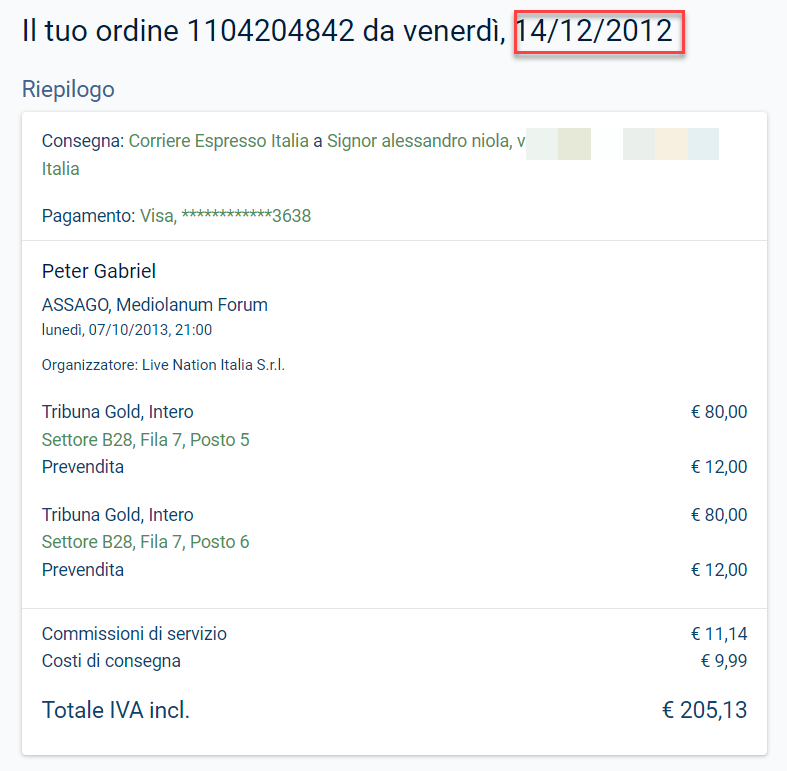Click seat Settore B28, Fila 7, Posto 5
The width and height of the screenshot is (787, 771).
point(146,440)
